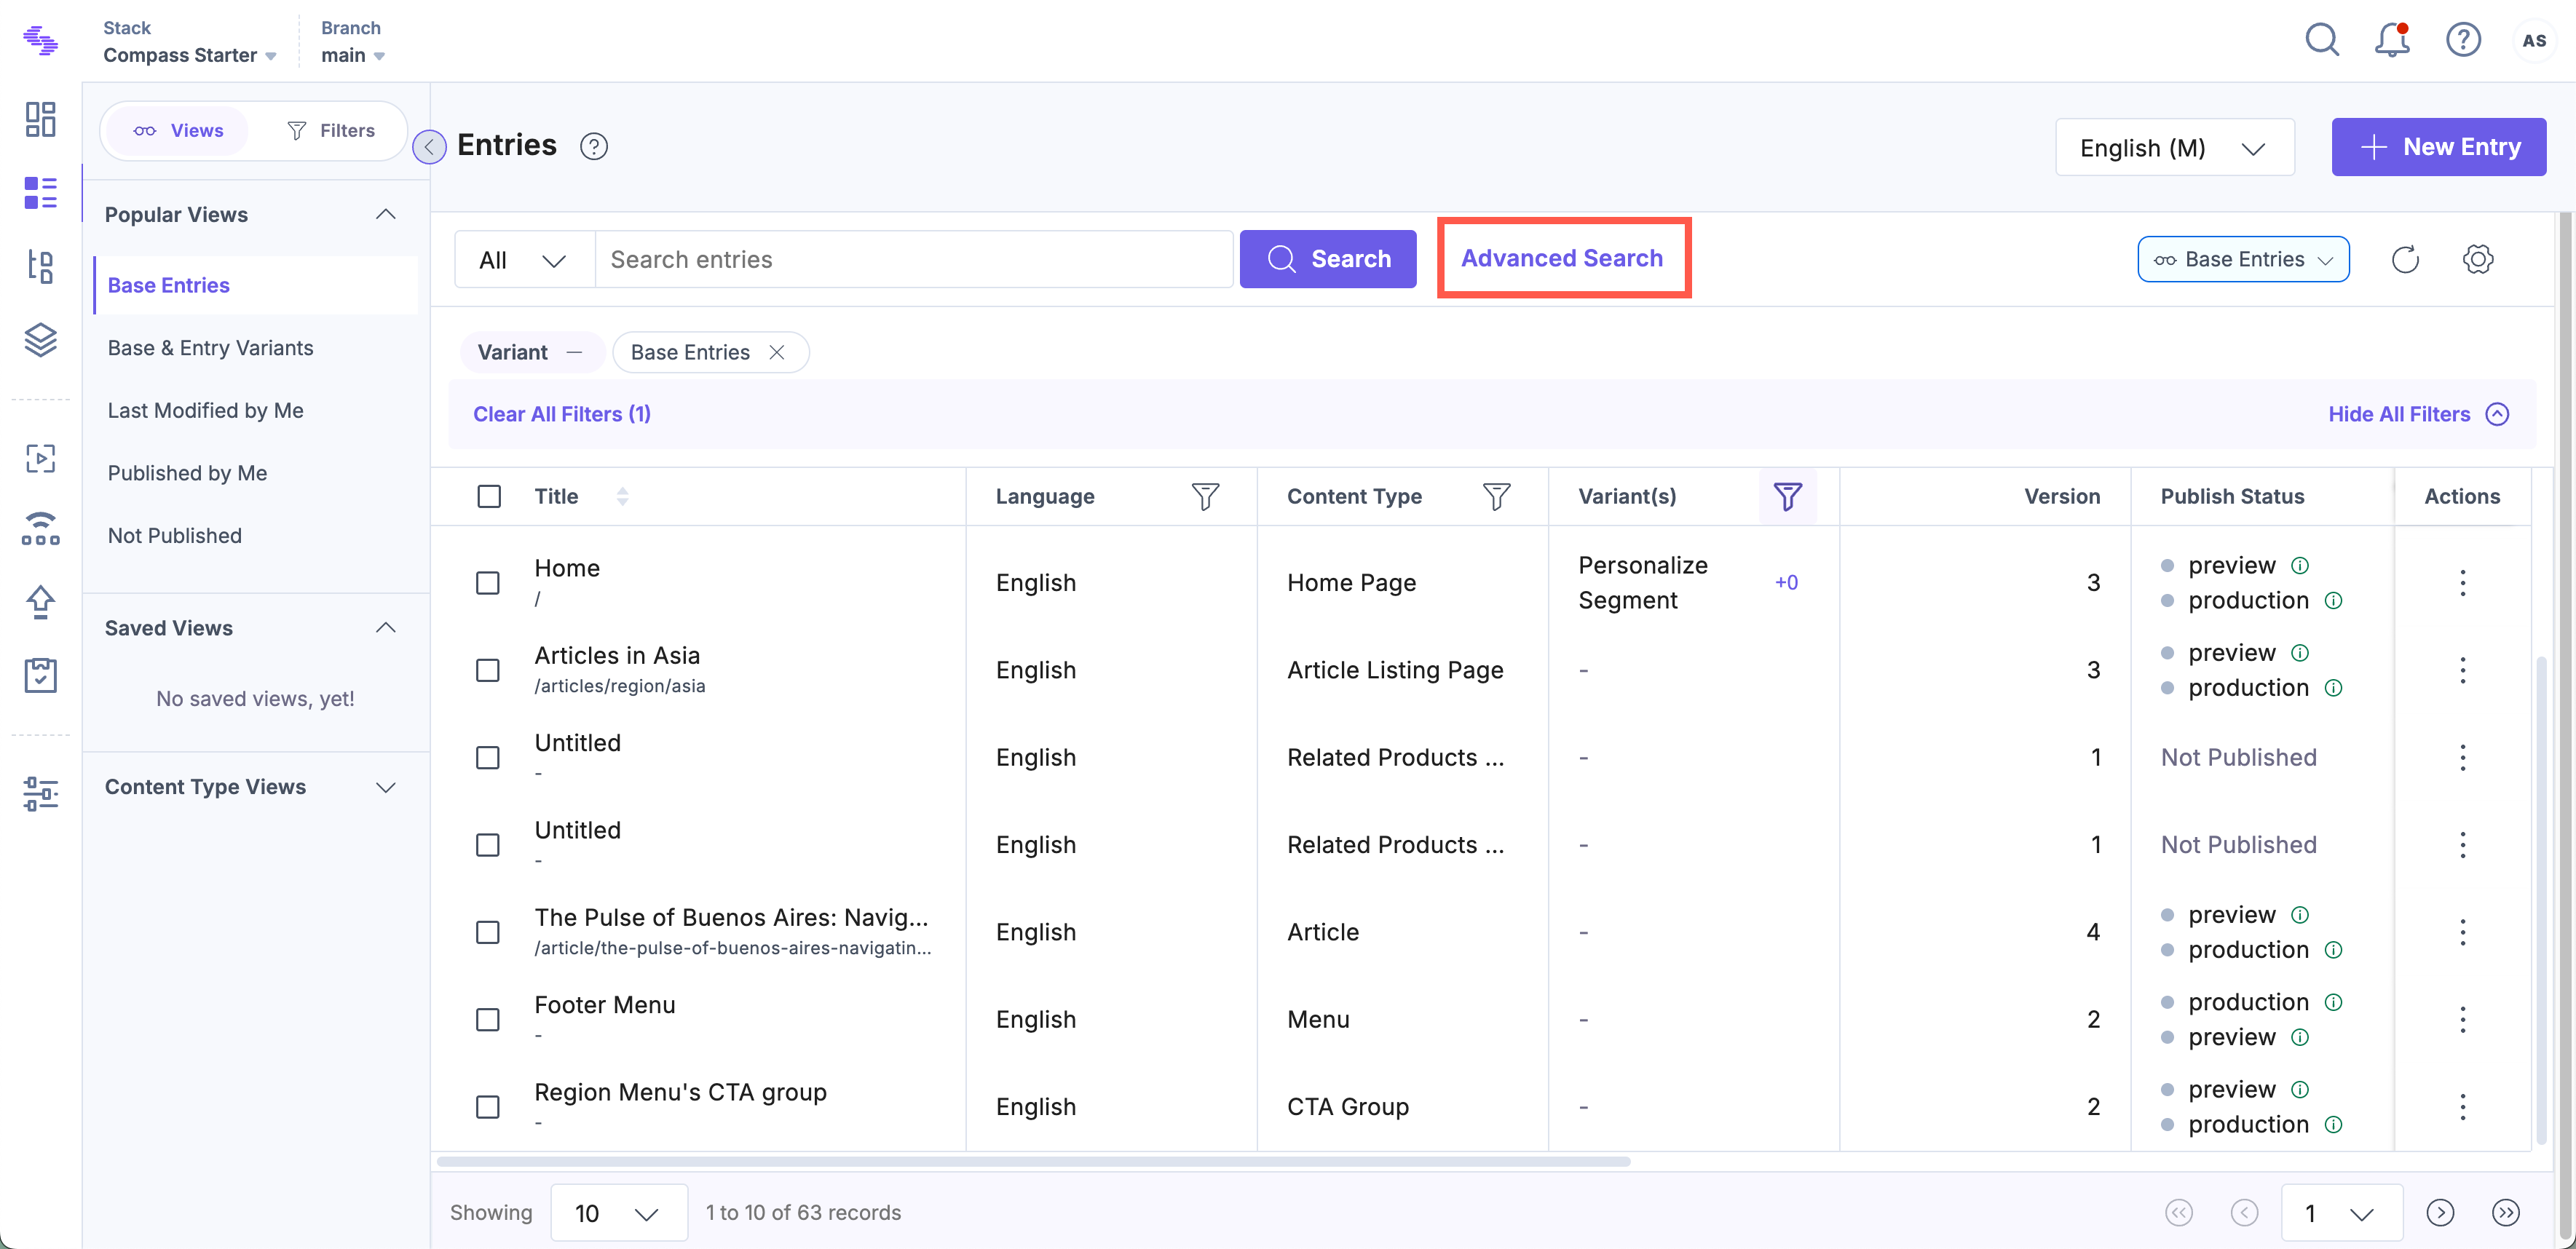Open the Dashboard sidebar icon
Image resolution: width=2576 pixels, height=1249 pixels.
(41, 119)
